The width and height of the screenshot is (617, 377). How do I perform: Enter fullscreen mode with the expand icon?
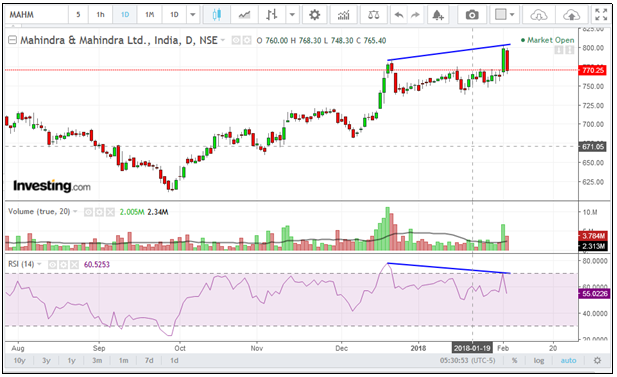(601, 15)
